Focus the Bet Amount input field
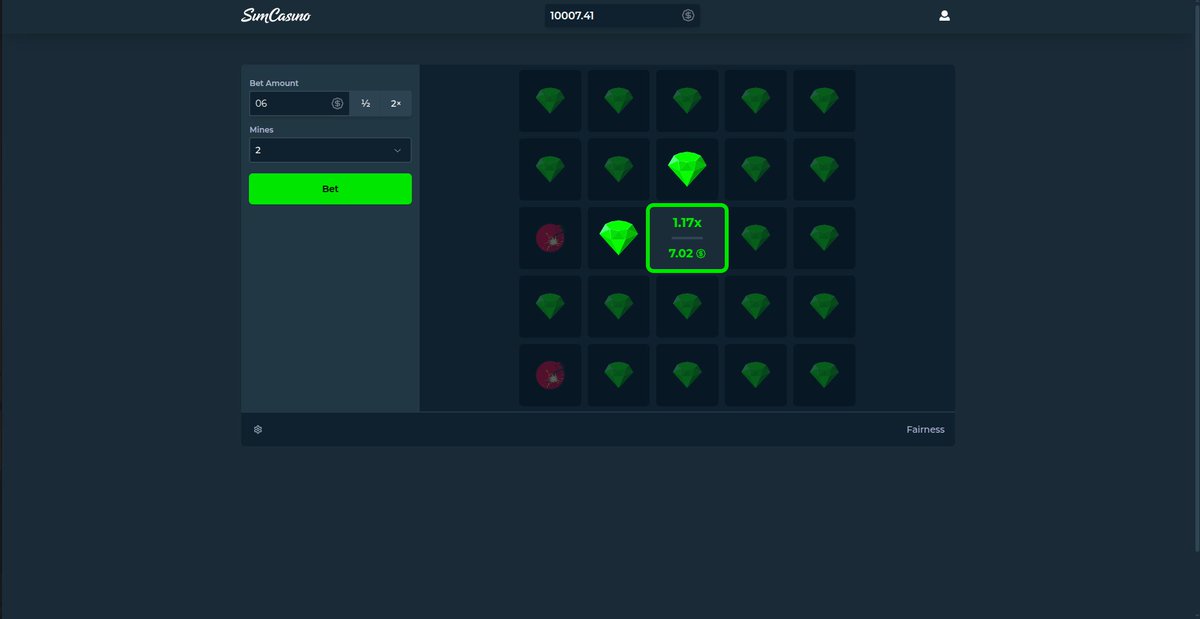 (299, 103)
